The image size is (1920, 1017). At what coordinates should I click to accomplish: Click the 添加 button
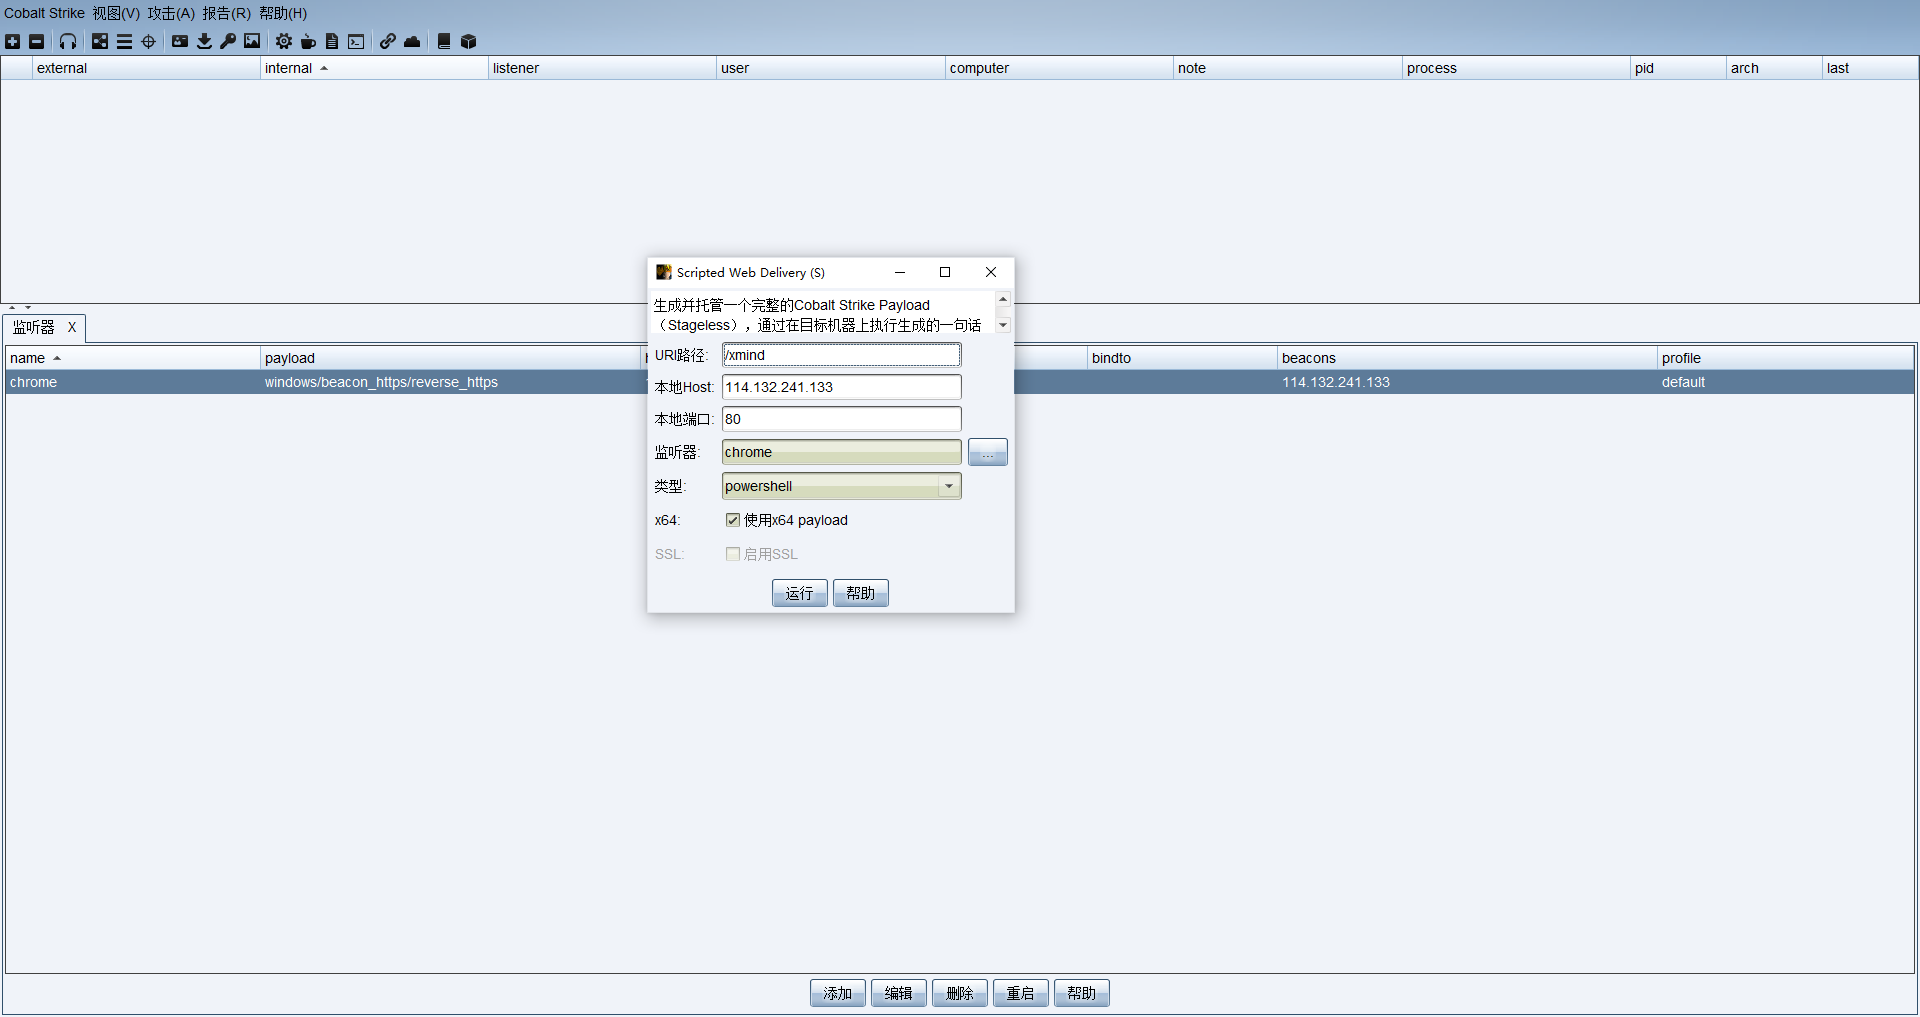pyautogui.click(x=838, y=993)
